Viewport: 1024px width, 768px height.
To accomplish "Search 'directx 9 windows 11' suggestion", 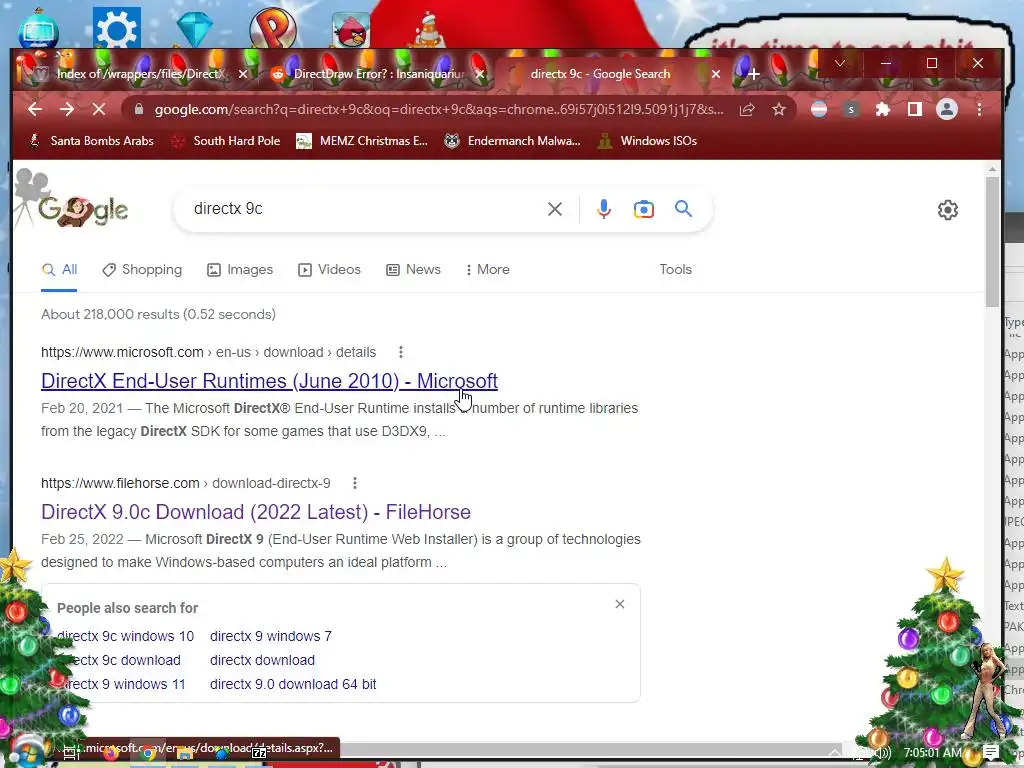I will point(121,684).
